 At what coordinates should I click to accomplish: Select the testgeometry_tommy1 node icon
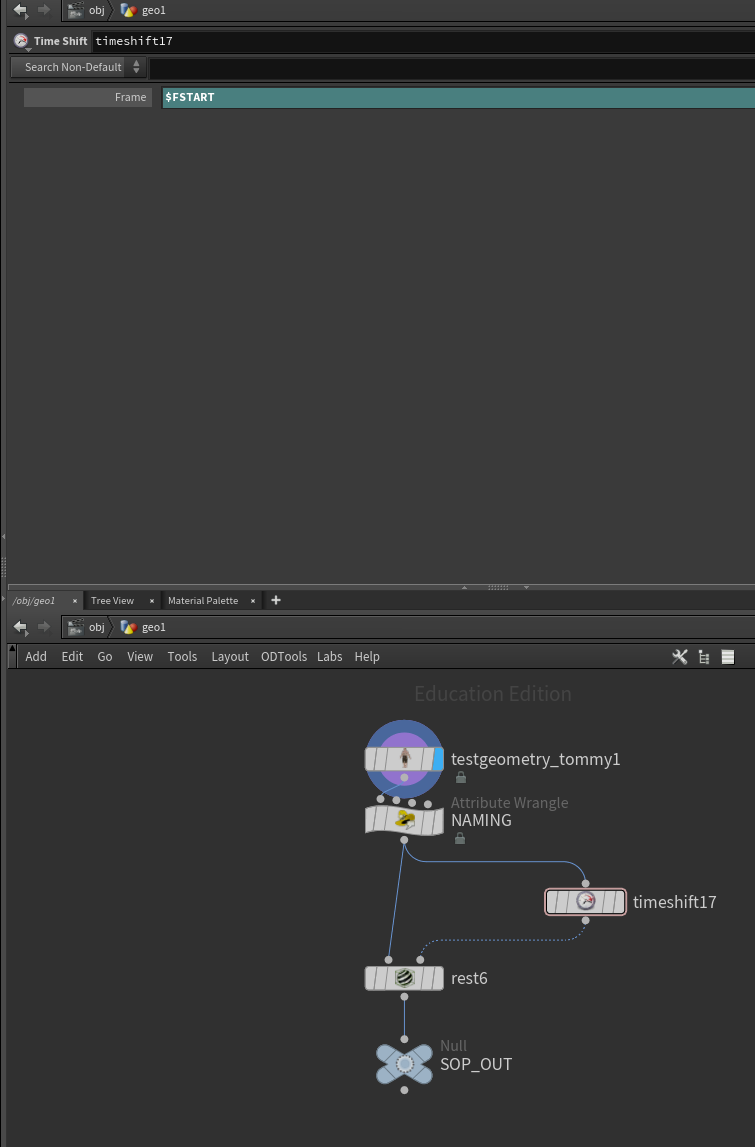click(405, 759)
